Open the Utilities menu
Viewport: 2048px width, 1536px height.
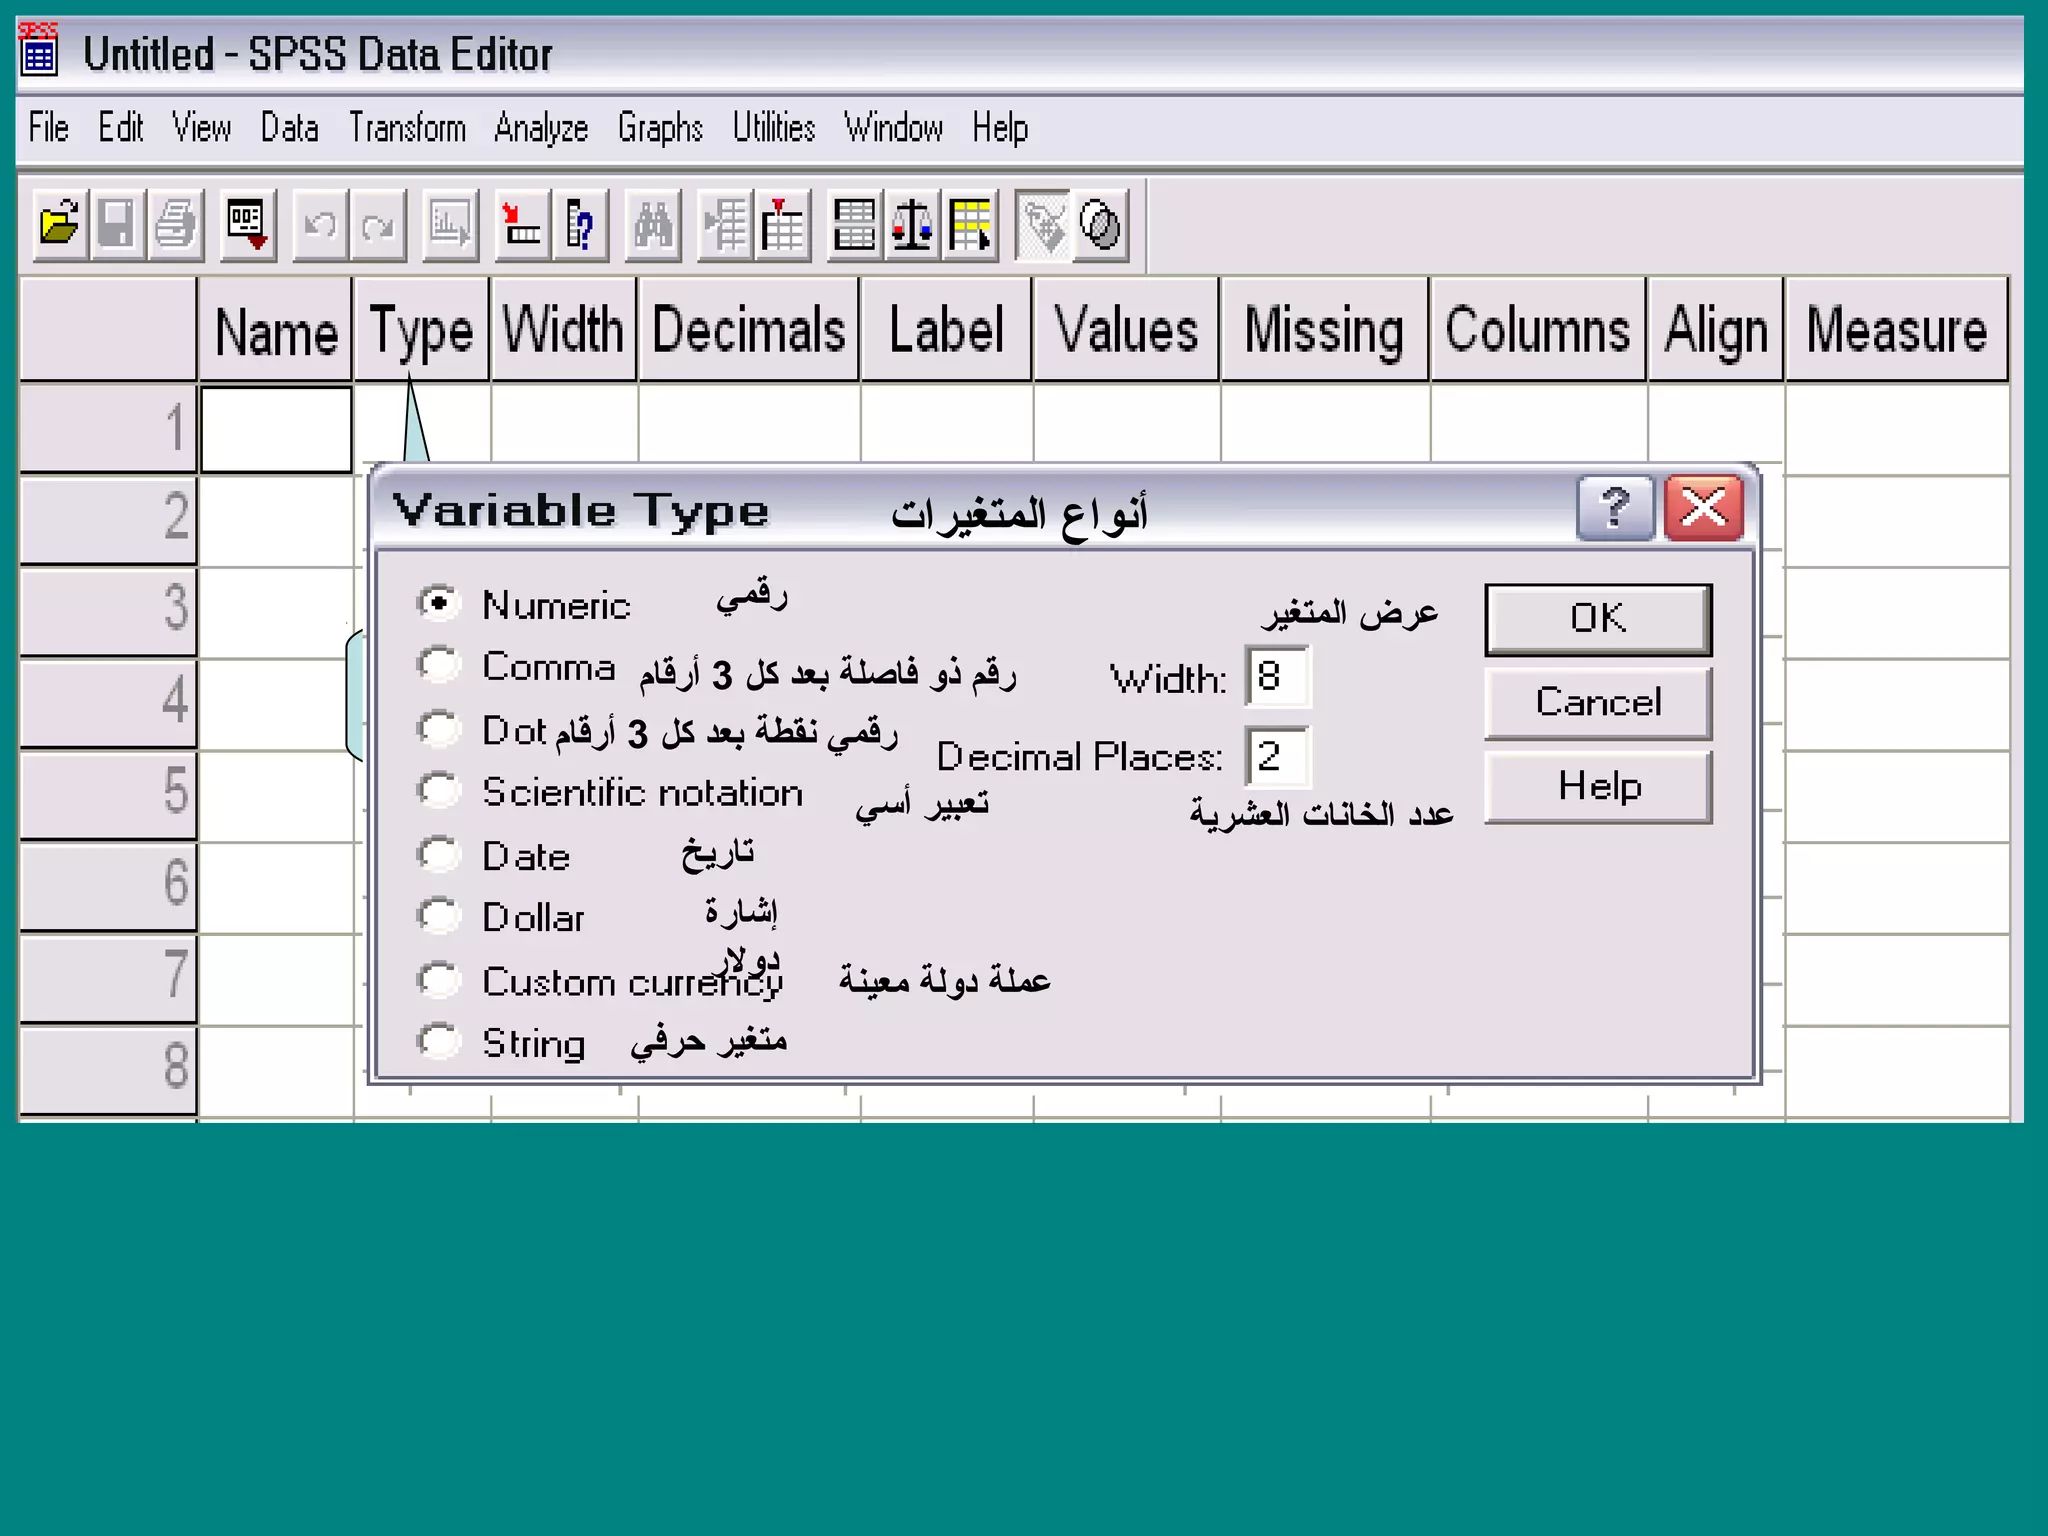773,128
